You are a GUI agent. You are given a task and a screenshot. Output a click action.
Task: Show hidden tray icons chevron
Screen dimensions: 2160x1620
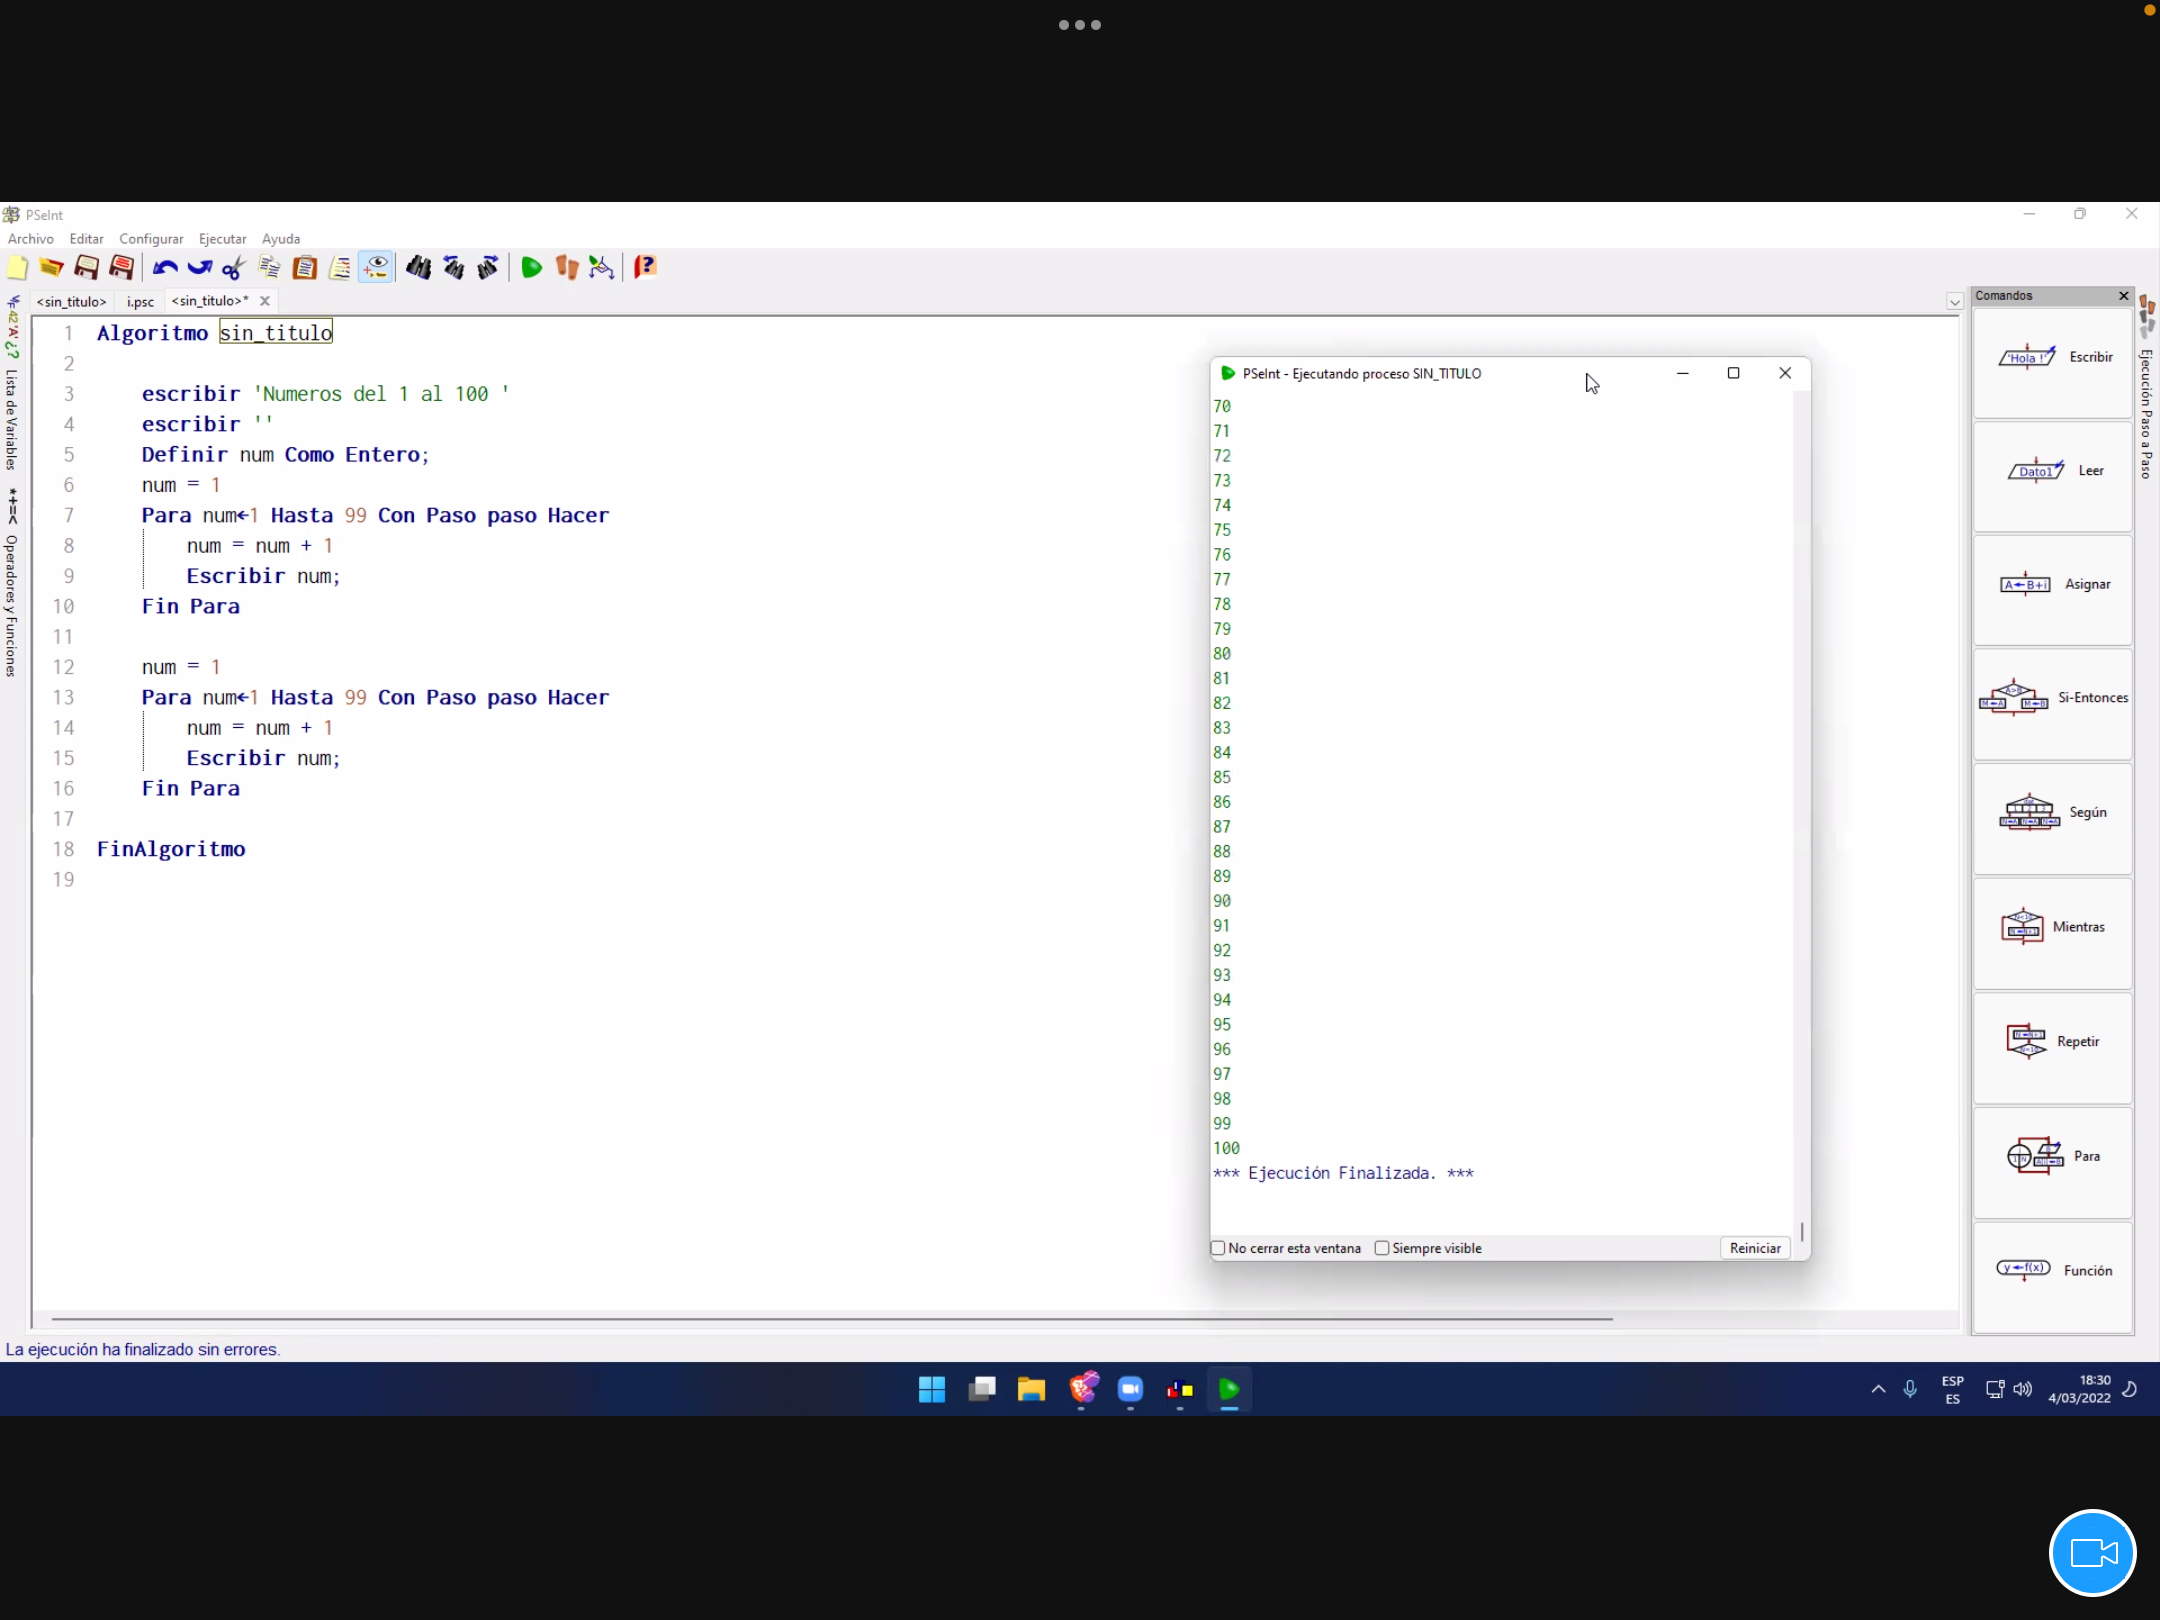(1878, 1389)
